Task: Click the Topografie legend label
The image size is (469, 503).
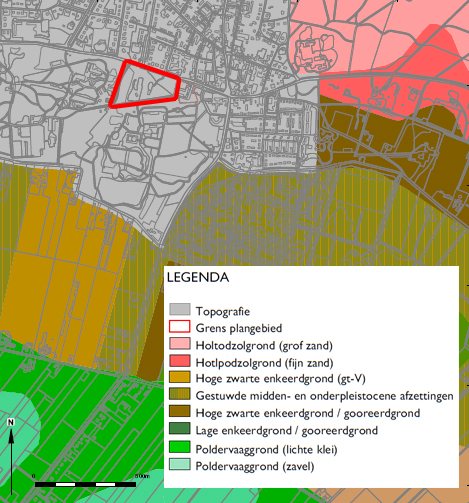Action: pyautogui.click(x=223, y=311)
